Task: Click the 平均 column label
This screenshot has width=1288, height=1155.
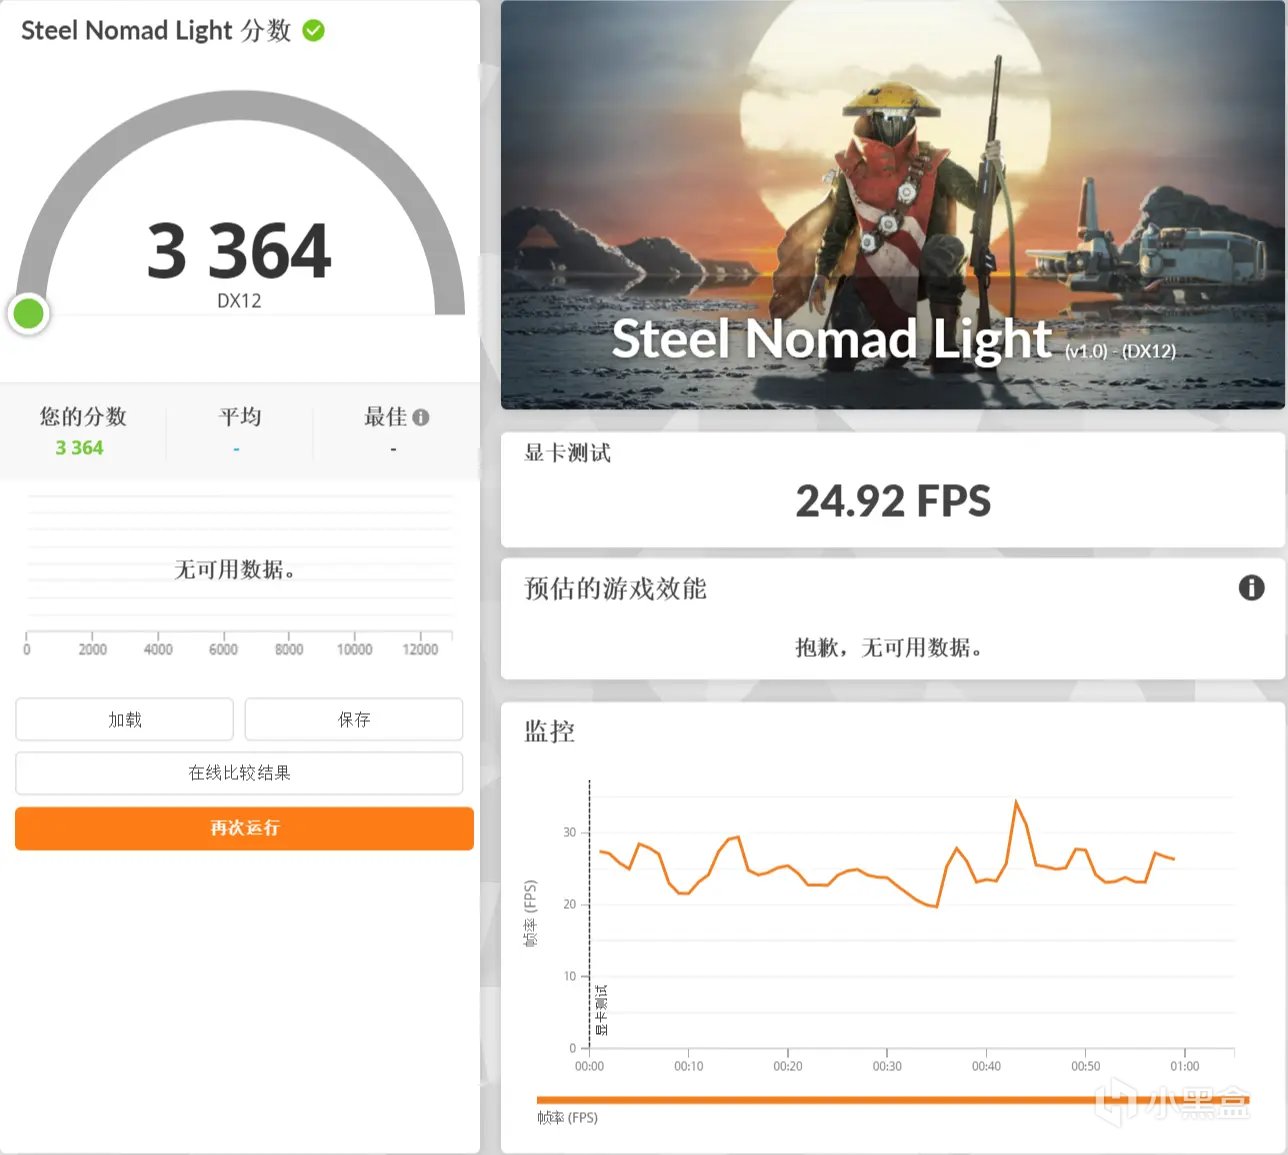Action: 240,417
